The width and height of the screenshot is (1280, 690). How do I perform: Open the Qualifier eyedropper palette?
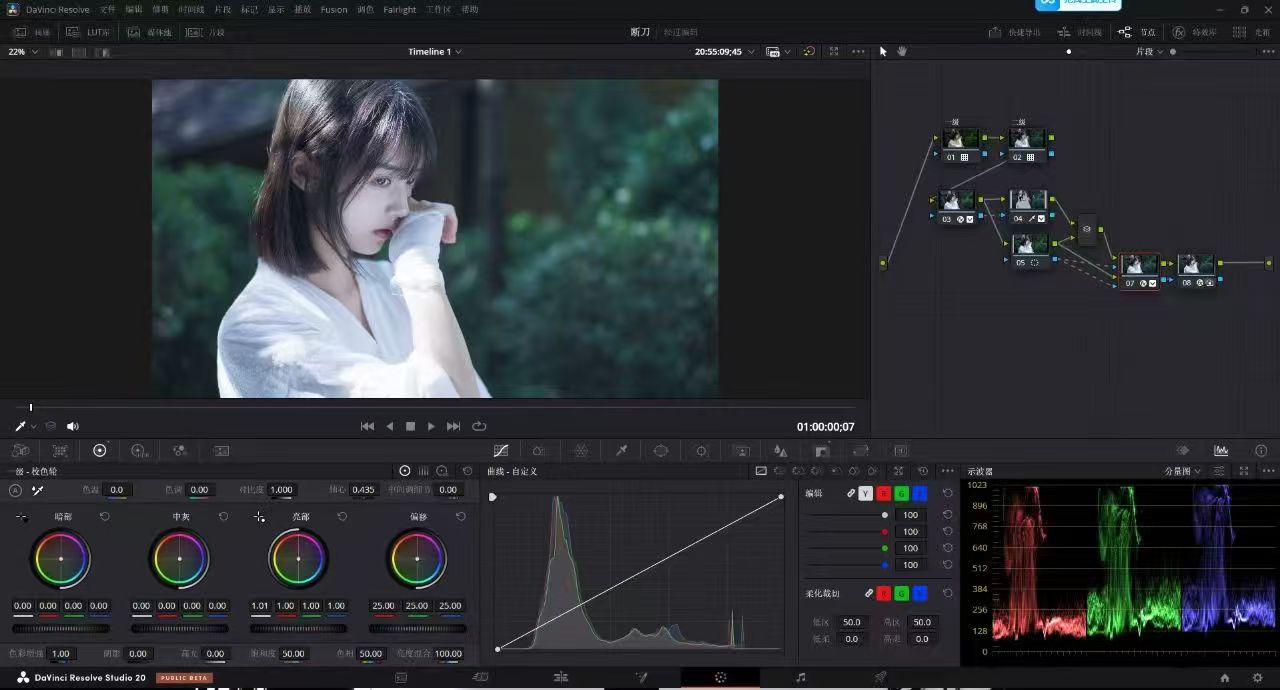621,451
